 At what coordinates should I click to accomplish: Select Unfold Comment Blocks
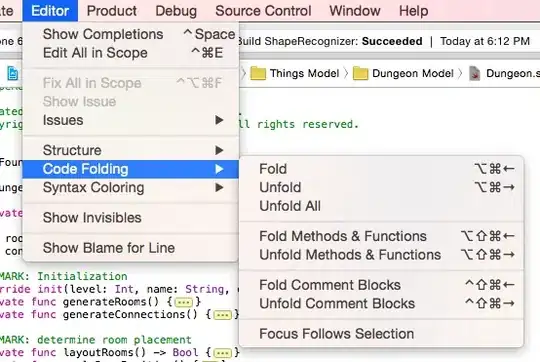[382, 303]
